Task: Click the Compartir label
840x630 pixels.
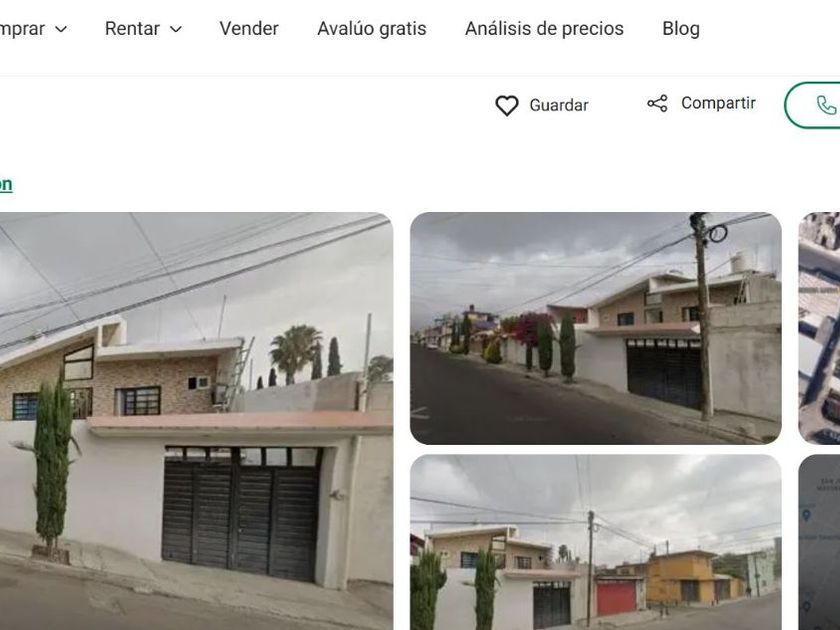Action: click(718, 103)
